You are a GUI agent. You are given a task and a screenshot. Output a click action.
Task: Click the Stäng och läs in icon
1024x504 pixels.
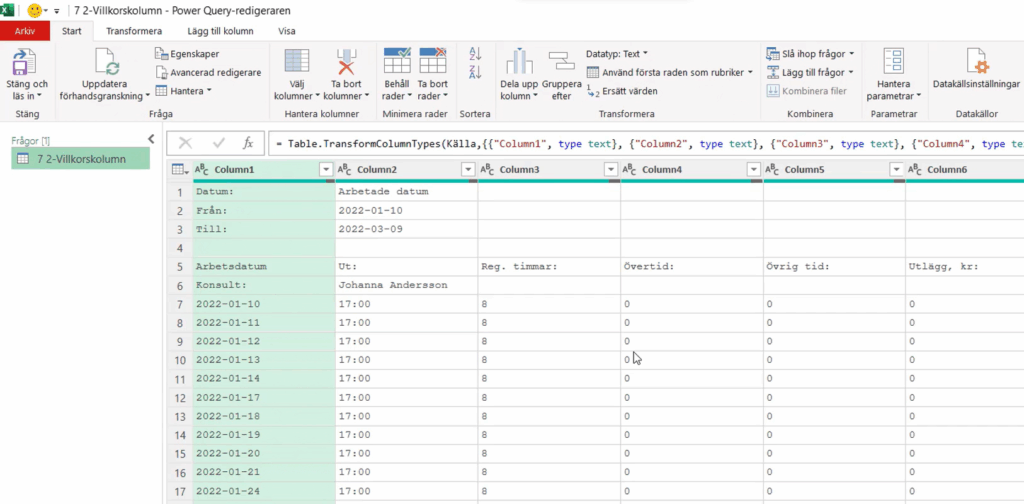[25, 64]
